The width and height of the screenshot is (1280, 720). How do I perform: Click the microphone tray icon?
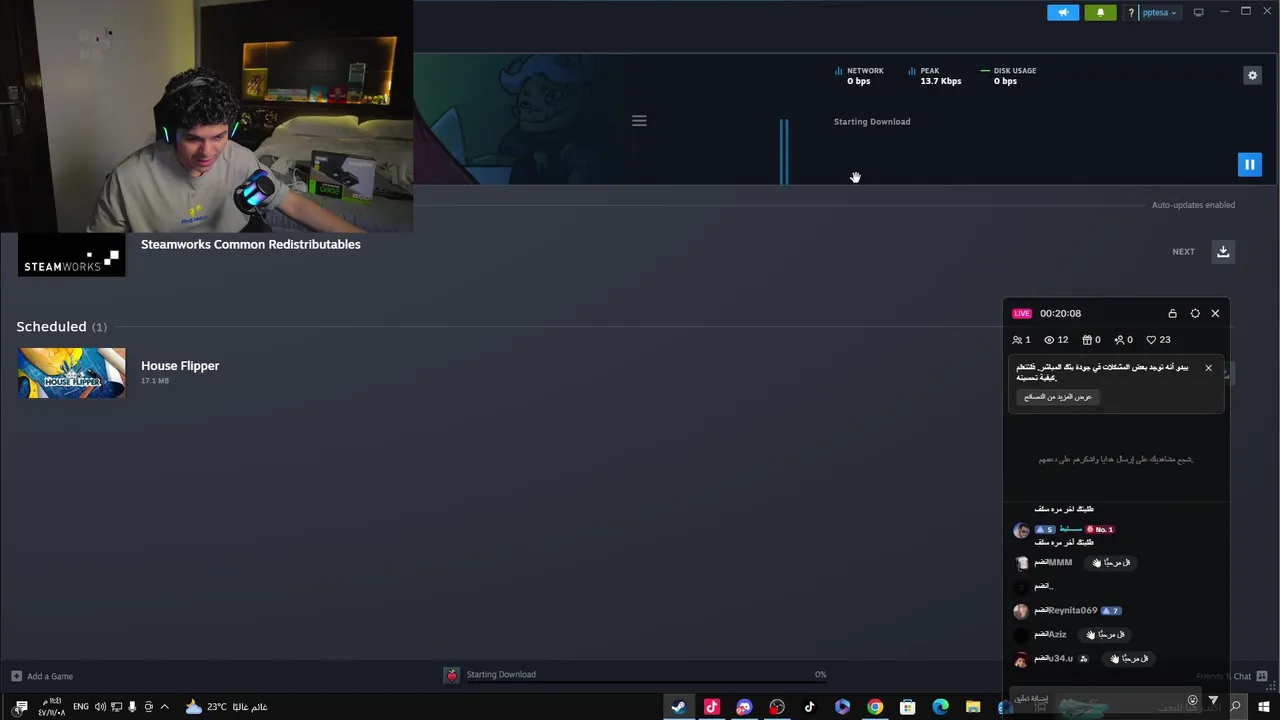(132, 707)
